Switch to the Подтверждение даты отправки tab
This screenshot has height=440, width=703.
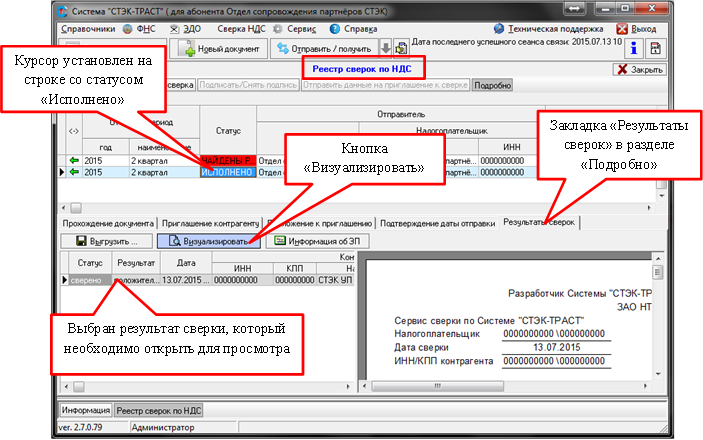(438, 223)
